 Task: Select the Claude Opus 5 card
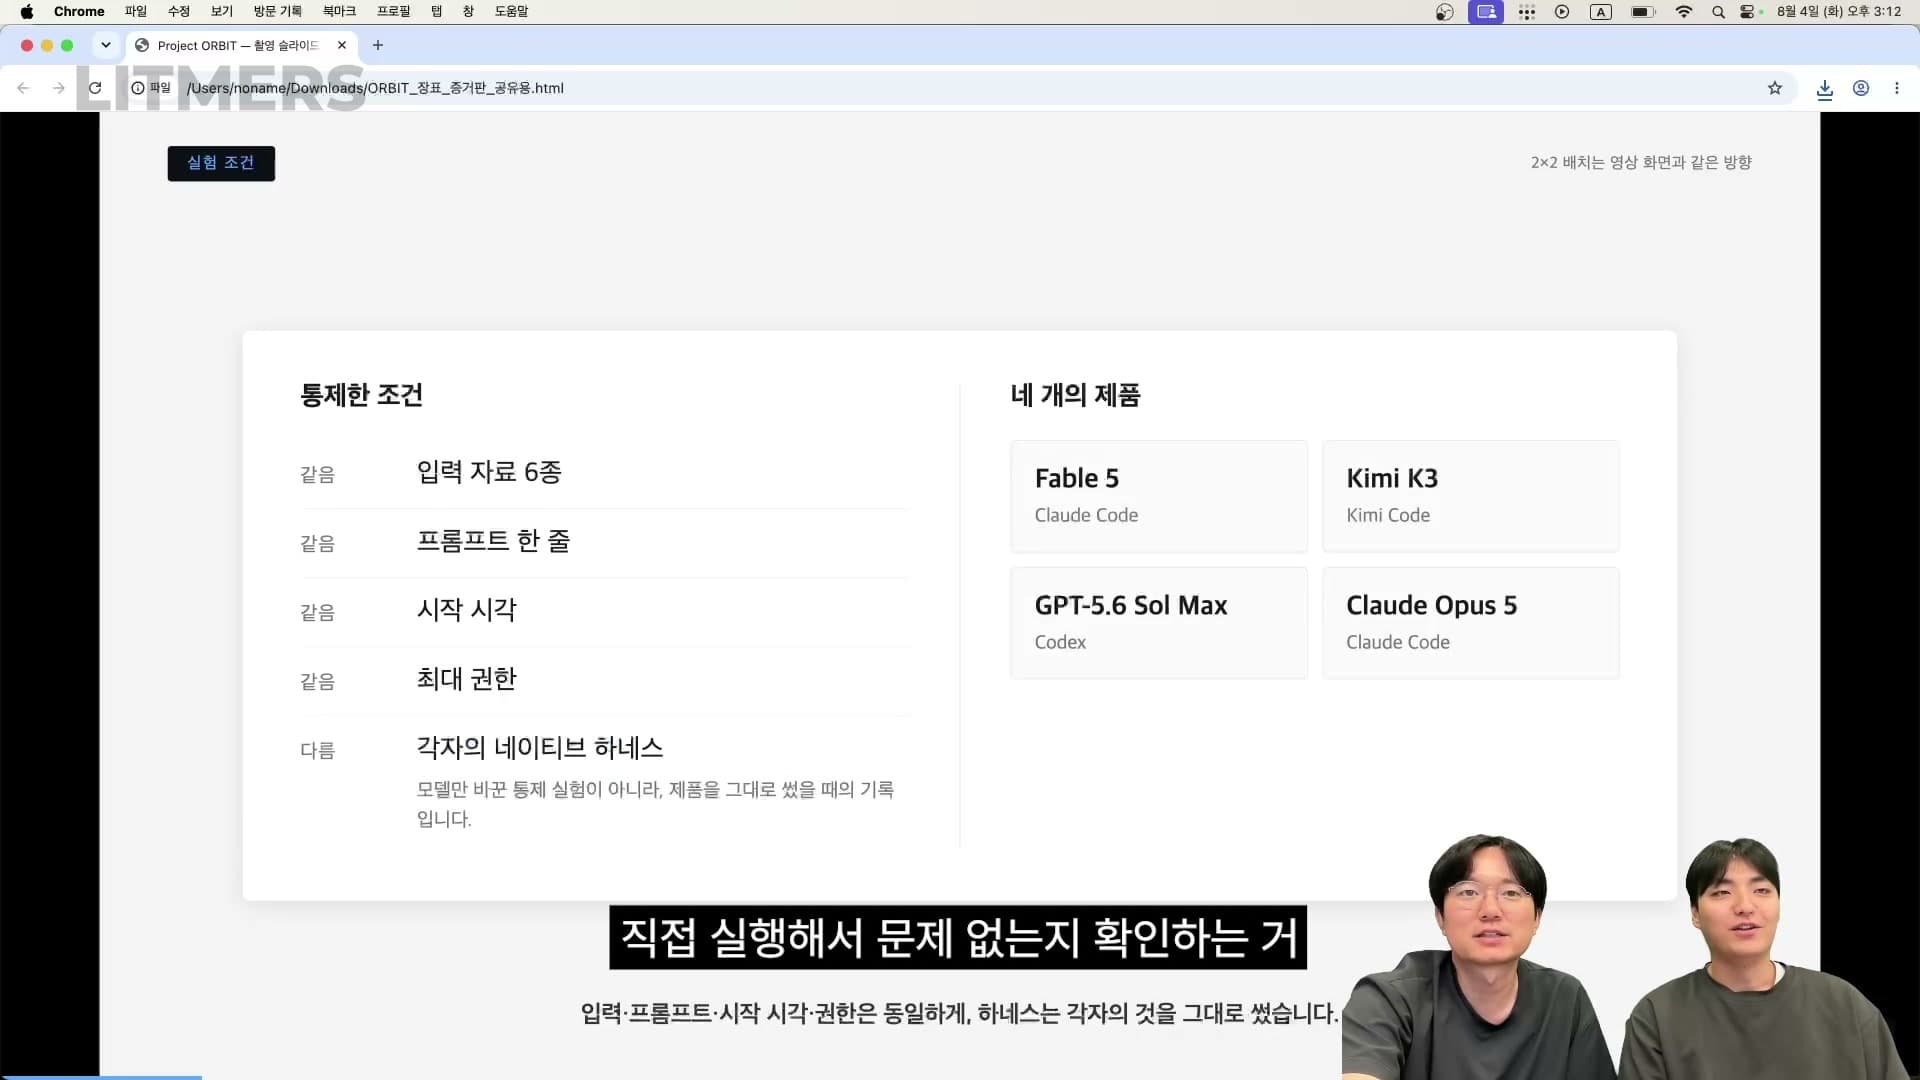point(1471,623)
